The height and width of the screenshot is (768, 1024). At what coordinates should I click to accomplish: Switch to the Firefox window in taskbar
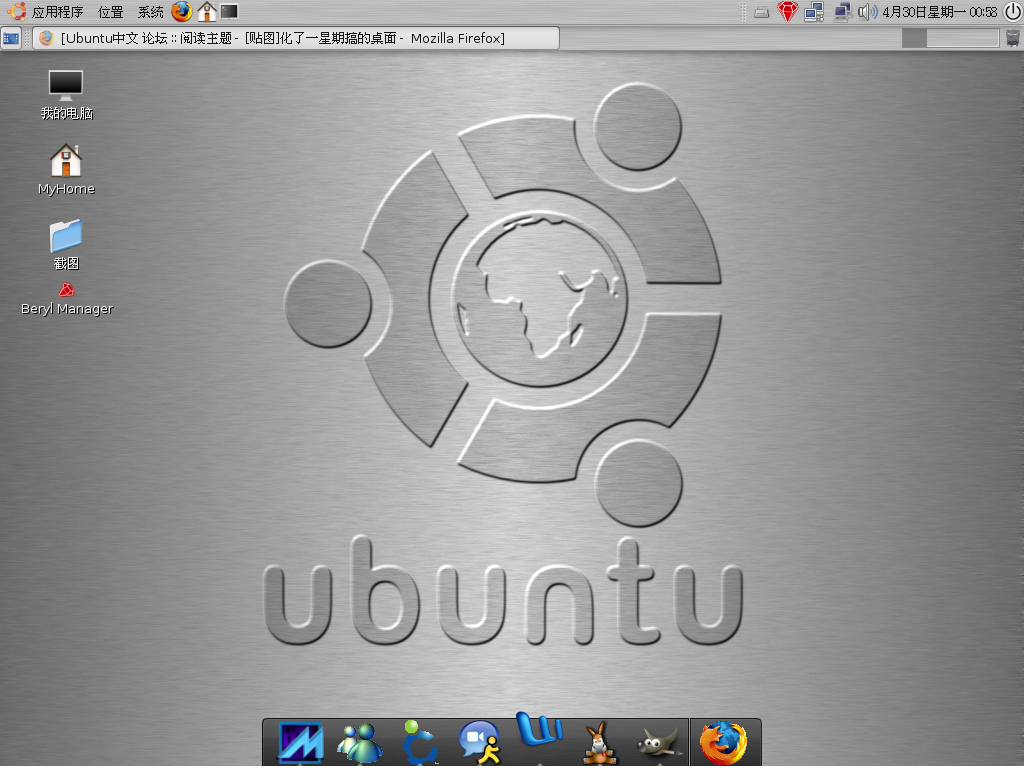tap(296, 38)
